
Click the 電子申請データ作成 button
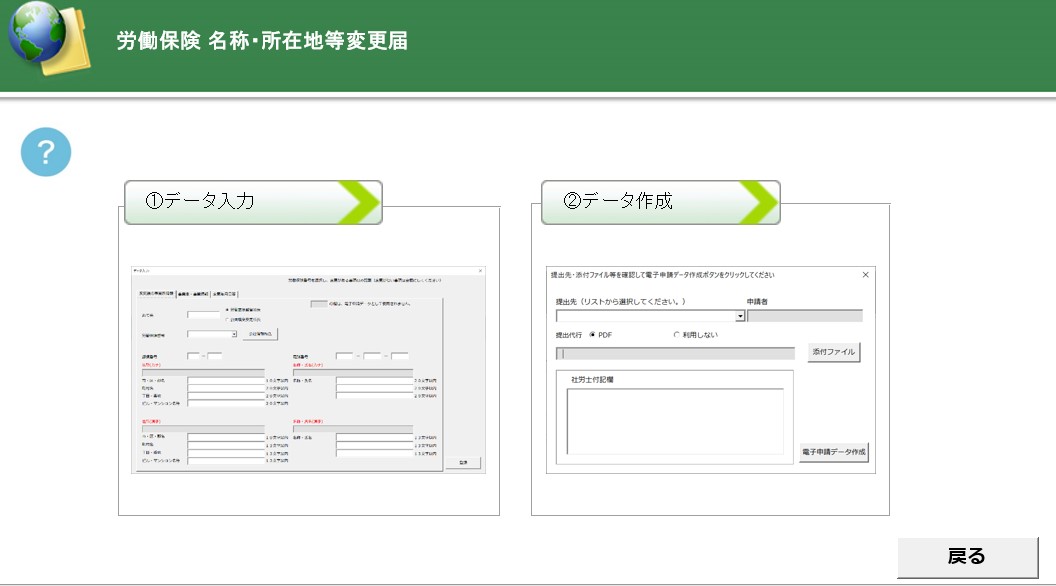834,452
